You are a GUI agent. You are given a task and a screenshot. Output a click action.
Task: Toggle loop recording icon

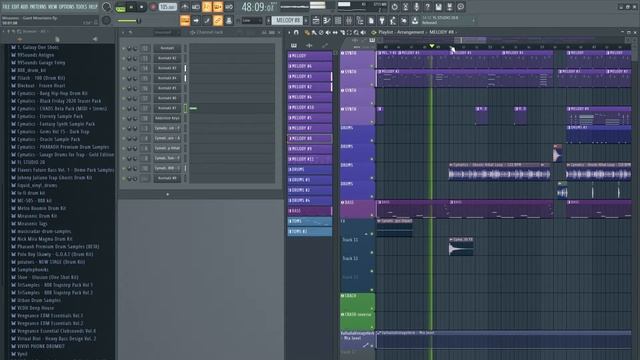point(229,7)
